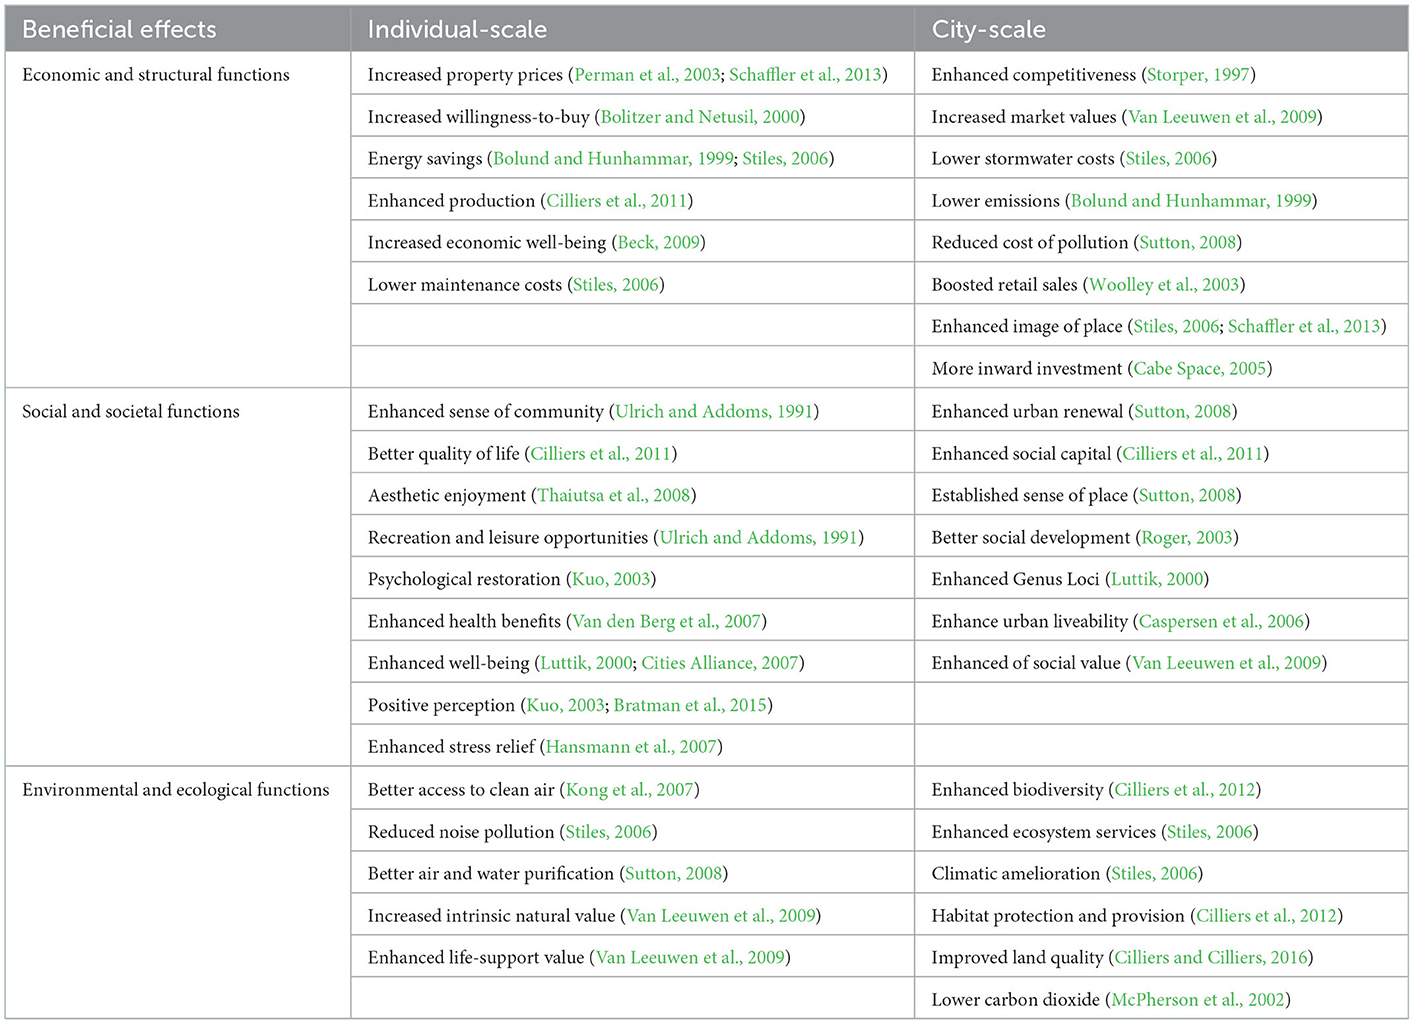The image size is (1414, 1024).
Task: Follow the Cities Alliance, 2007 citation
Action: 720,664
